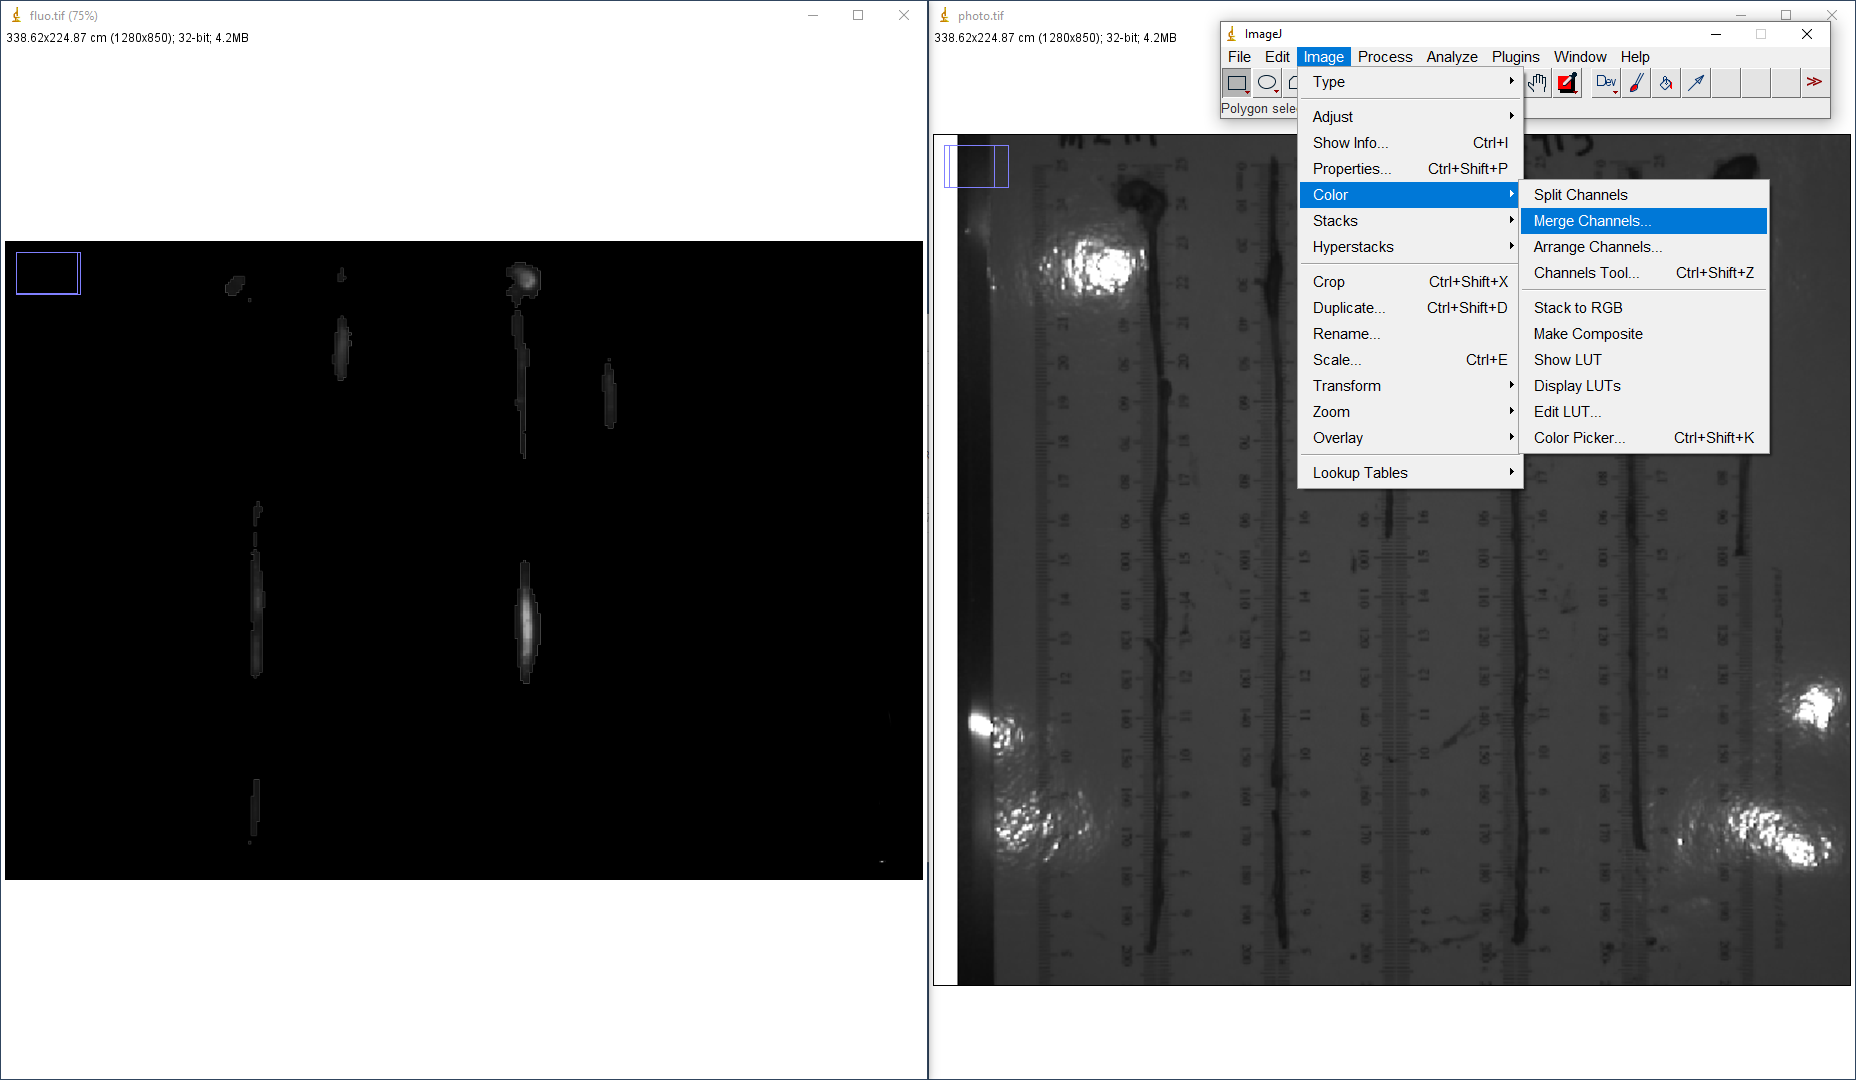
Task: Click the fluo.tif window title bar
Action: coord(400,15)
